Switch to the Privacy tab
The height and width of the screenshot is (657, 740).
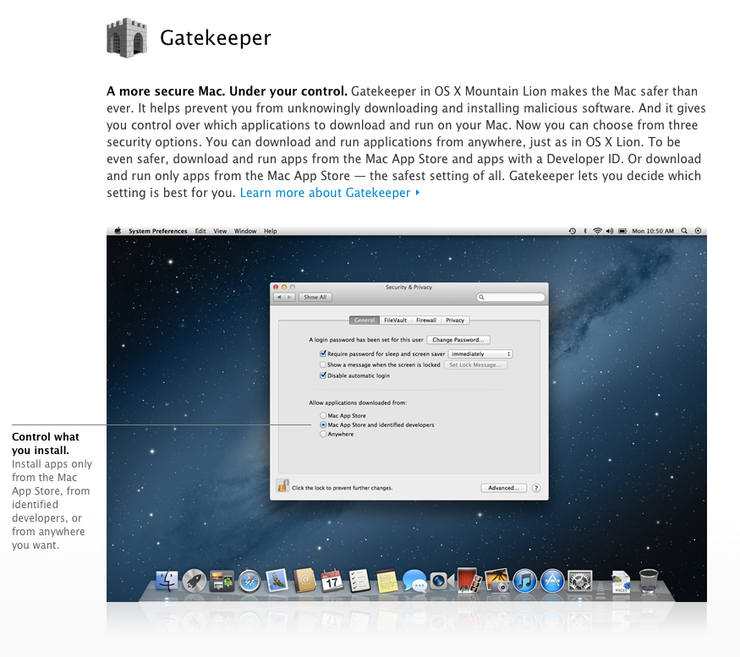pos(455,320)
